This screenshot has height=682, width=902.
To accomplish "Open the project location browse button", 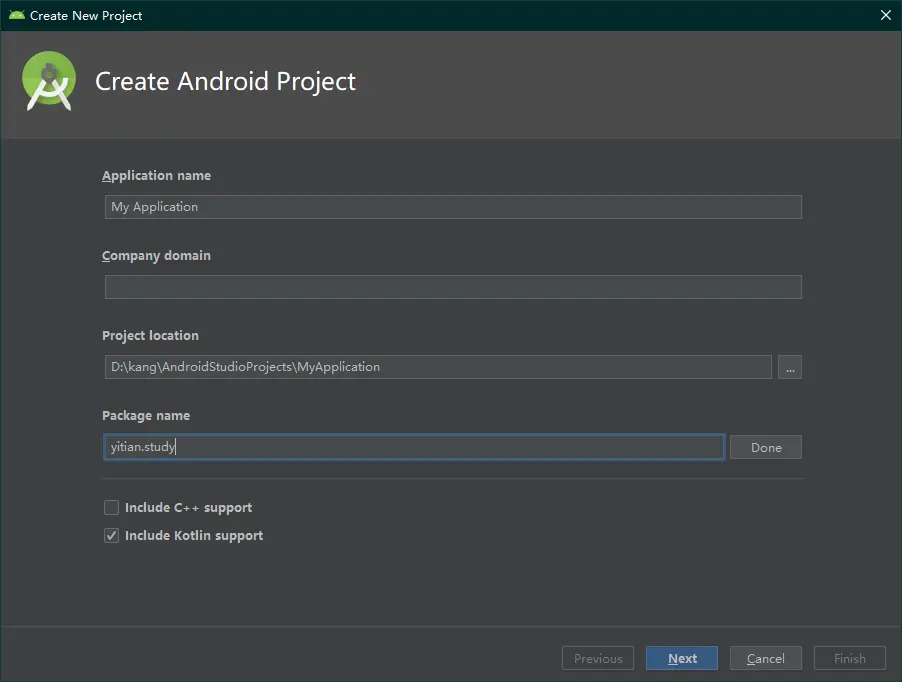I will pyautogui.click(x=789, y=367).
